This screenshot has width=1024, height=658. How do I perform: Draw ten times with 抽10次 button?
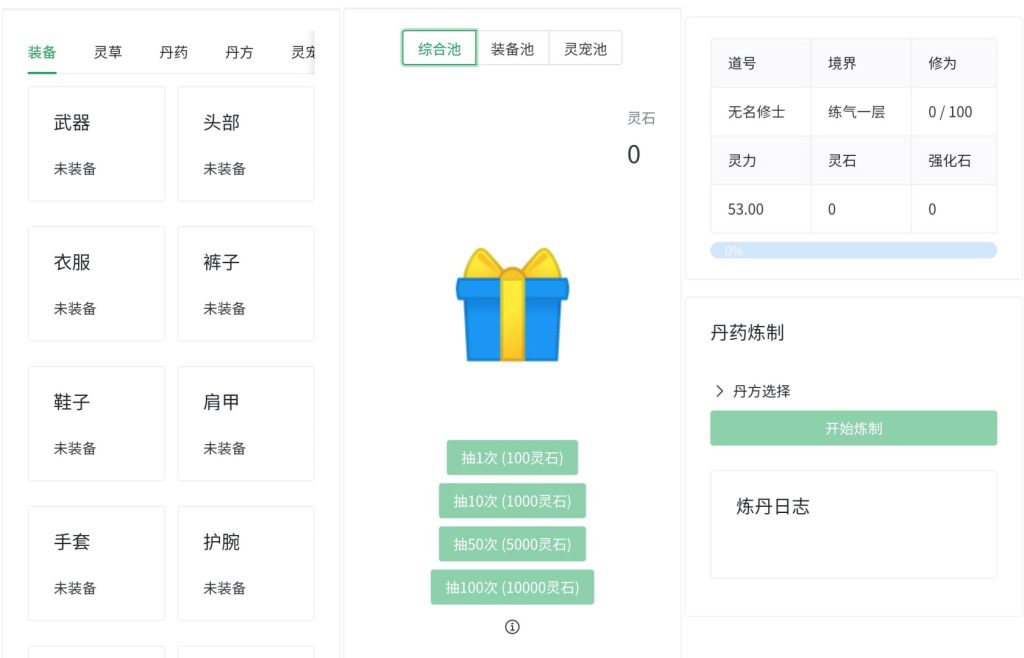512,500
